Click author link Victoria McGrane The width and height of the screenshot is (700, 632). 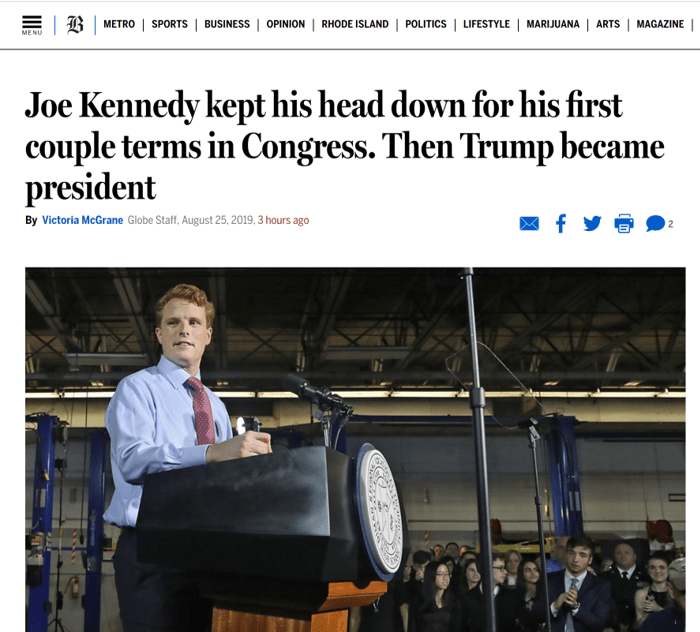click(83, 220)
